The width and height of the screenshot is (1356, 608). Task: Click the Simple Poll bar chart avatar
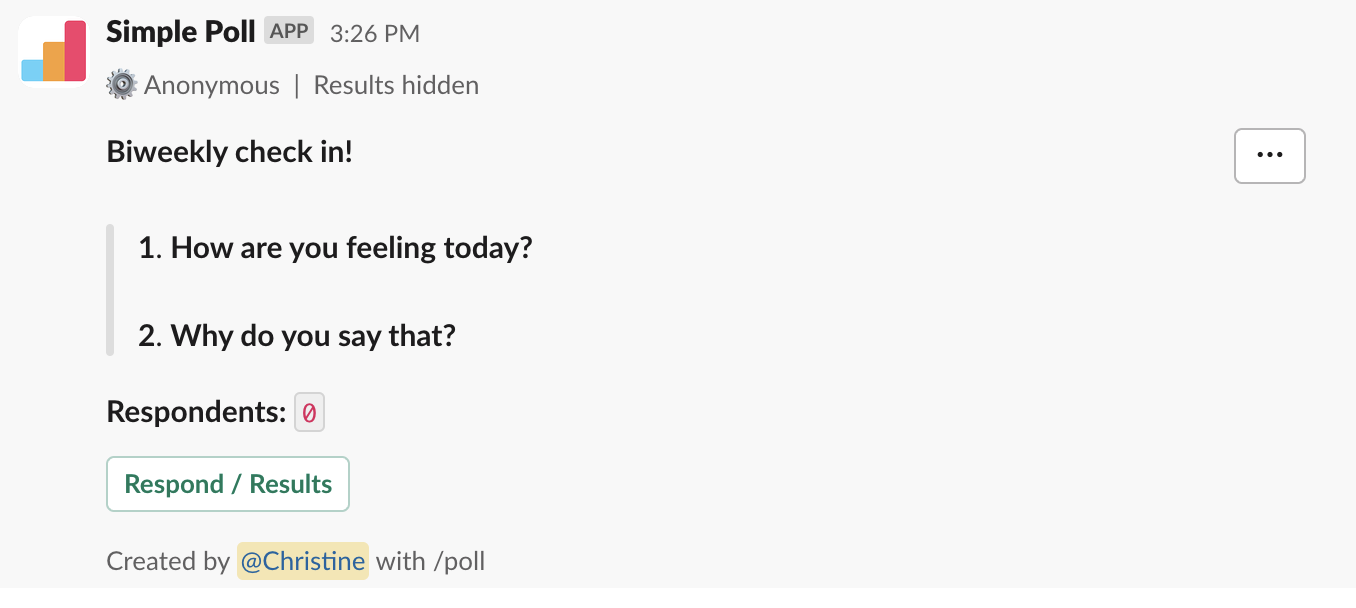54,51
